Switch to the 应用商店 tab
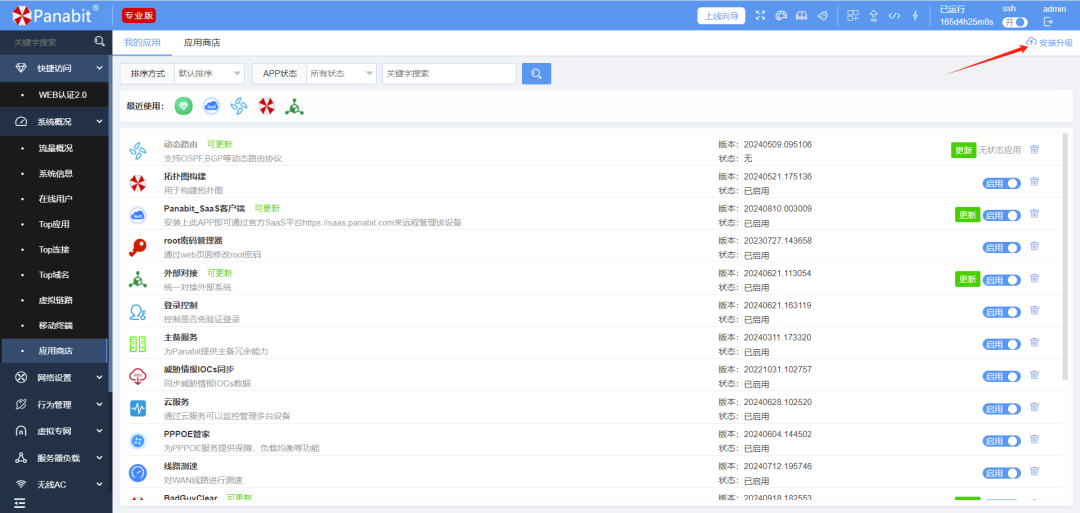Screen dimensions: 1080x513 (202, 43)
